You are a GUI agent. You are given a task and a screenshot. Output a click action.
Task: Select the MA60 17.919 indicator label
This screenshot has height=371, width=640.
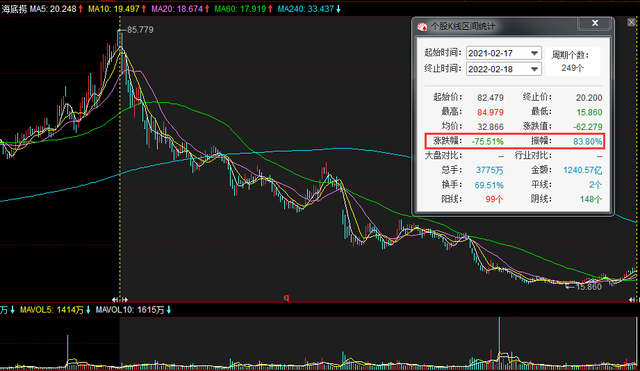[x=240, y=9]
